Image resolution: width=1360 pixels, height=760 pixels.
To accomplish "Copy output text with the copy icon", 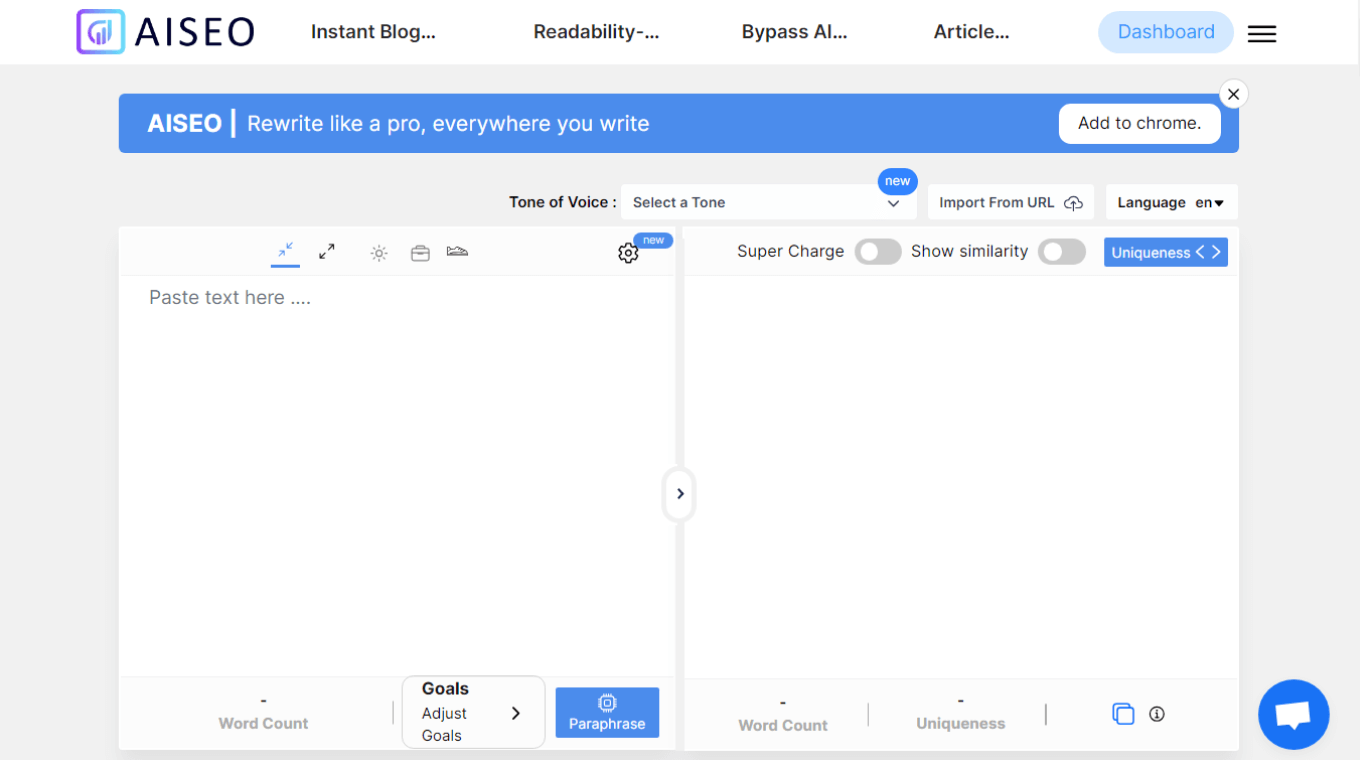I will (1123, 714).
